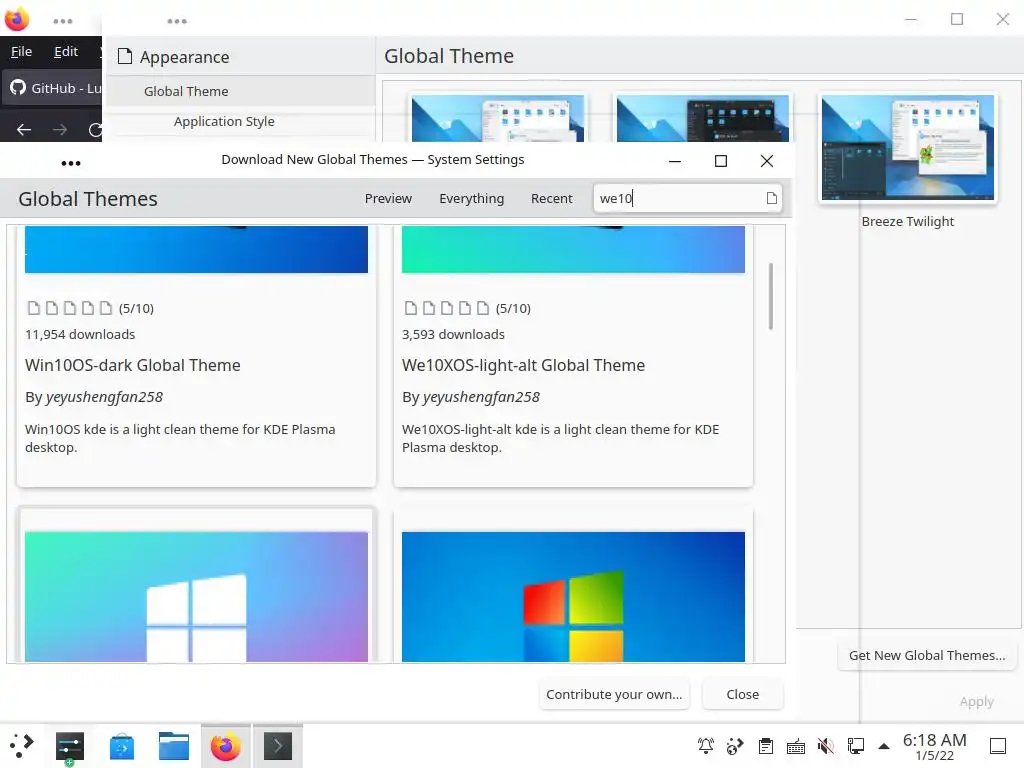This screenshot has width=1024, height=768.
Task: Click Show Desktop icon in the taskbar
Action: [997, 746]
